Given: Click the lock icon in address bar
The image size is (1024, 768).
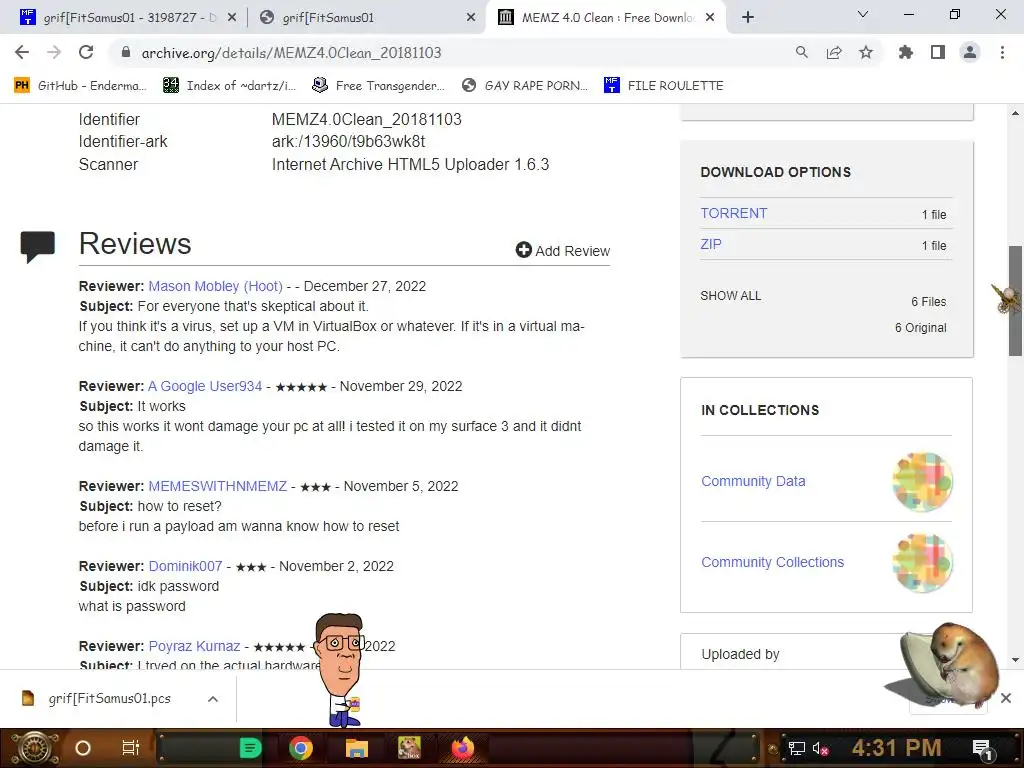Looking at the screenshot, I should coord(126,52).
